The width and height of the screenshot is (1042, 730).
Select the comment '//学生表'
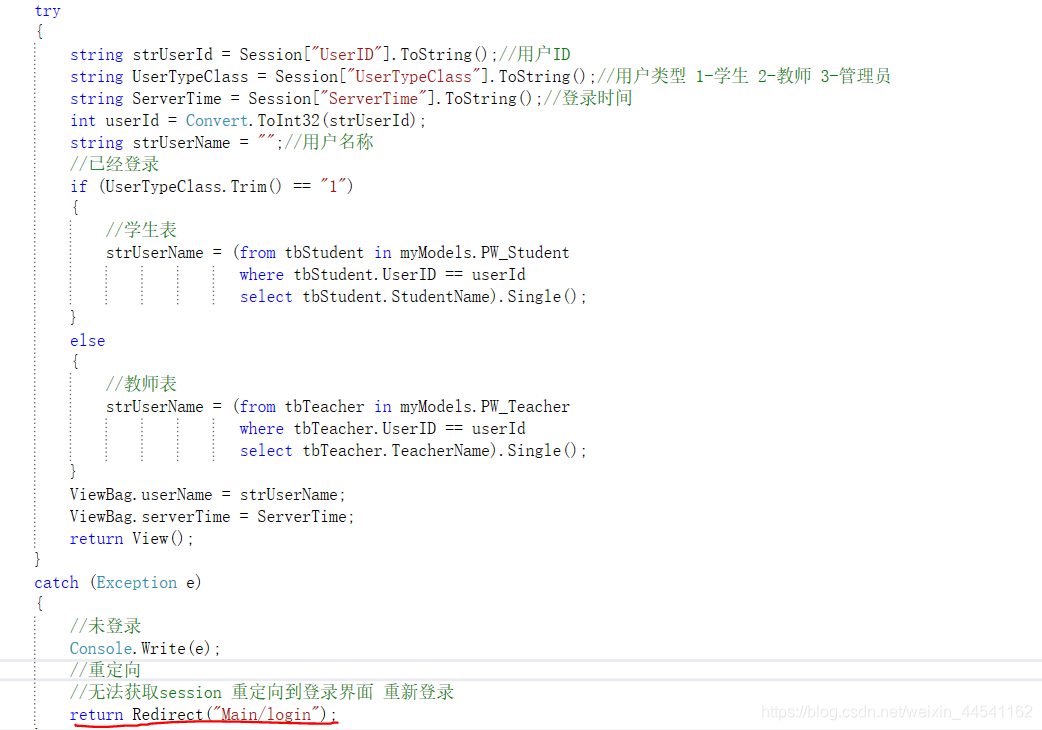point(141,230)
